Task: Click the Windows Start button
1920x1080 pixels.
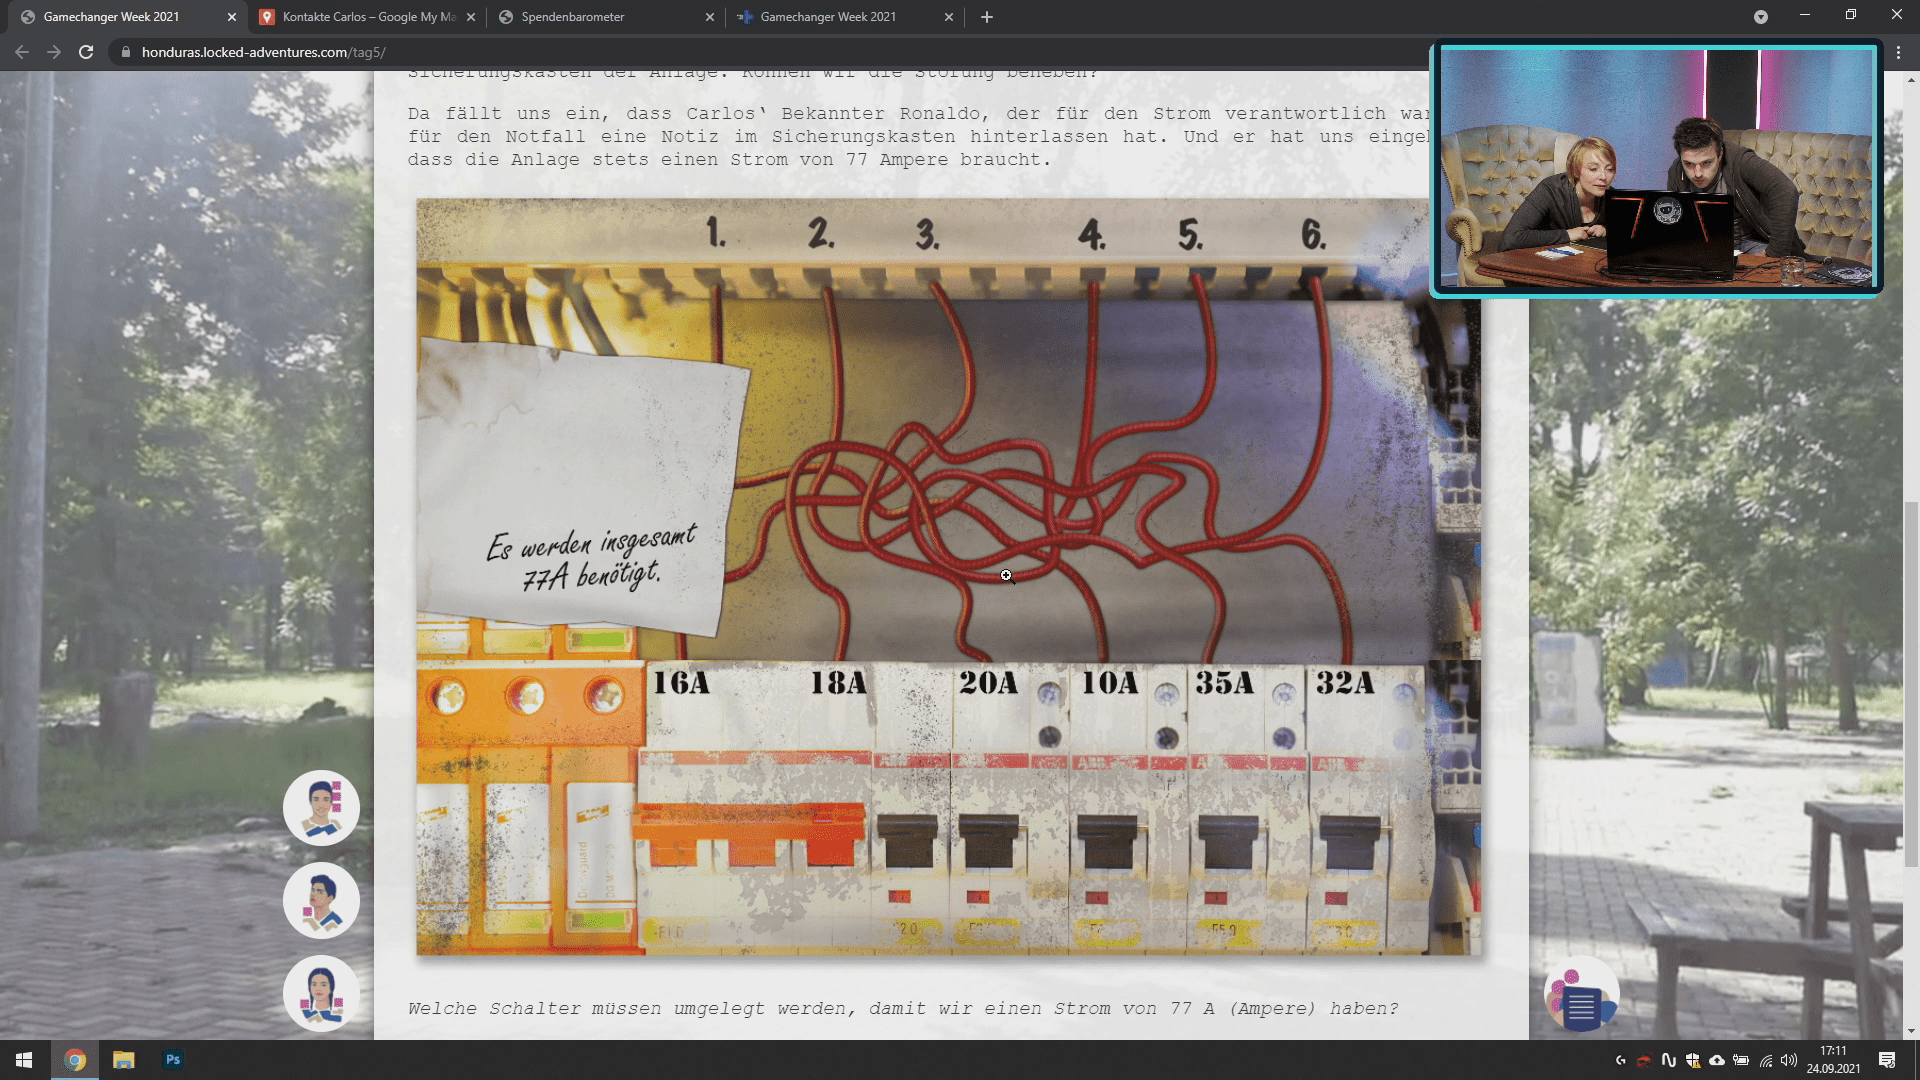Action: tap(22, 1059)
